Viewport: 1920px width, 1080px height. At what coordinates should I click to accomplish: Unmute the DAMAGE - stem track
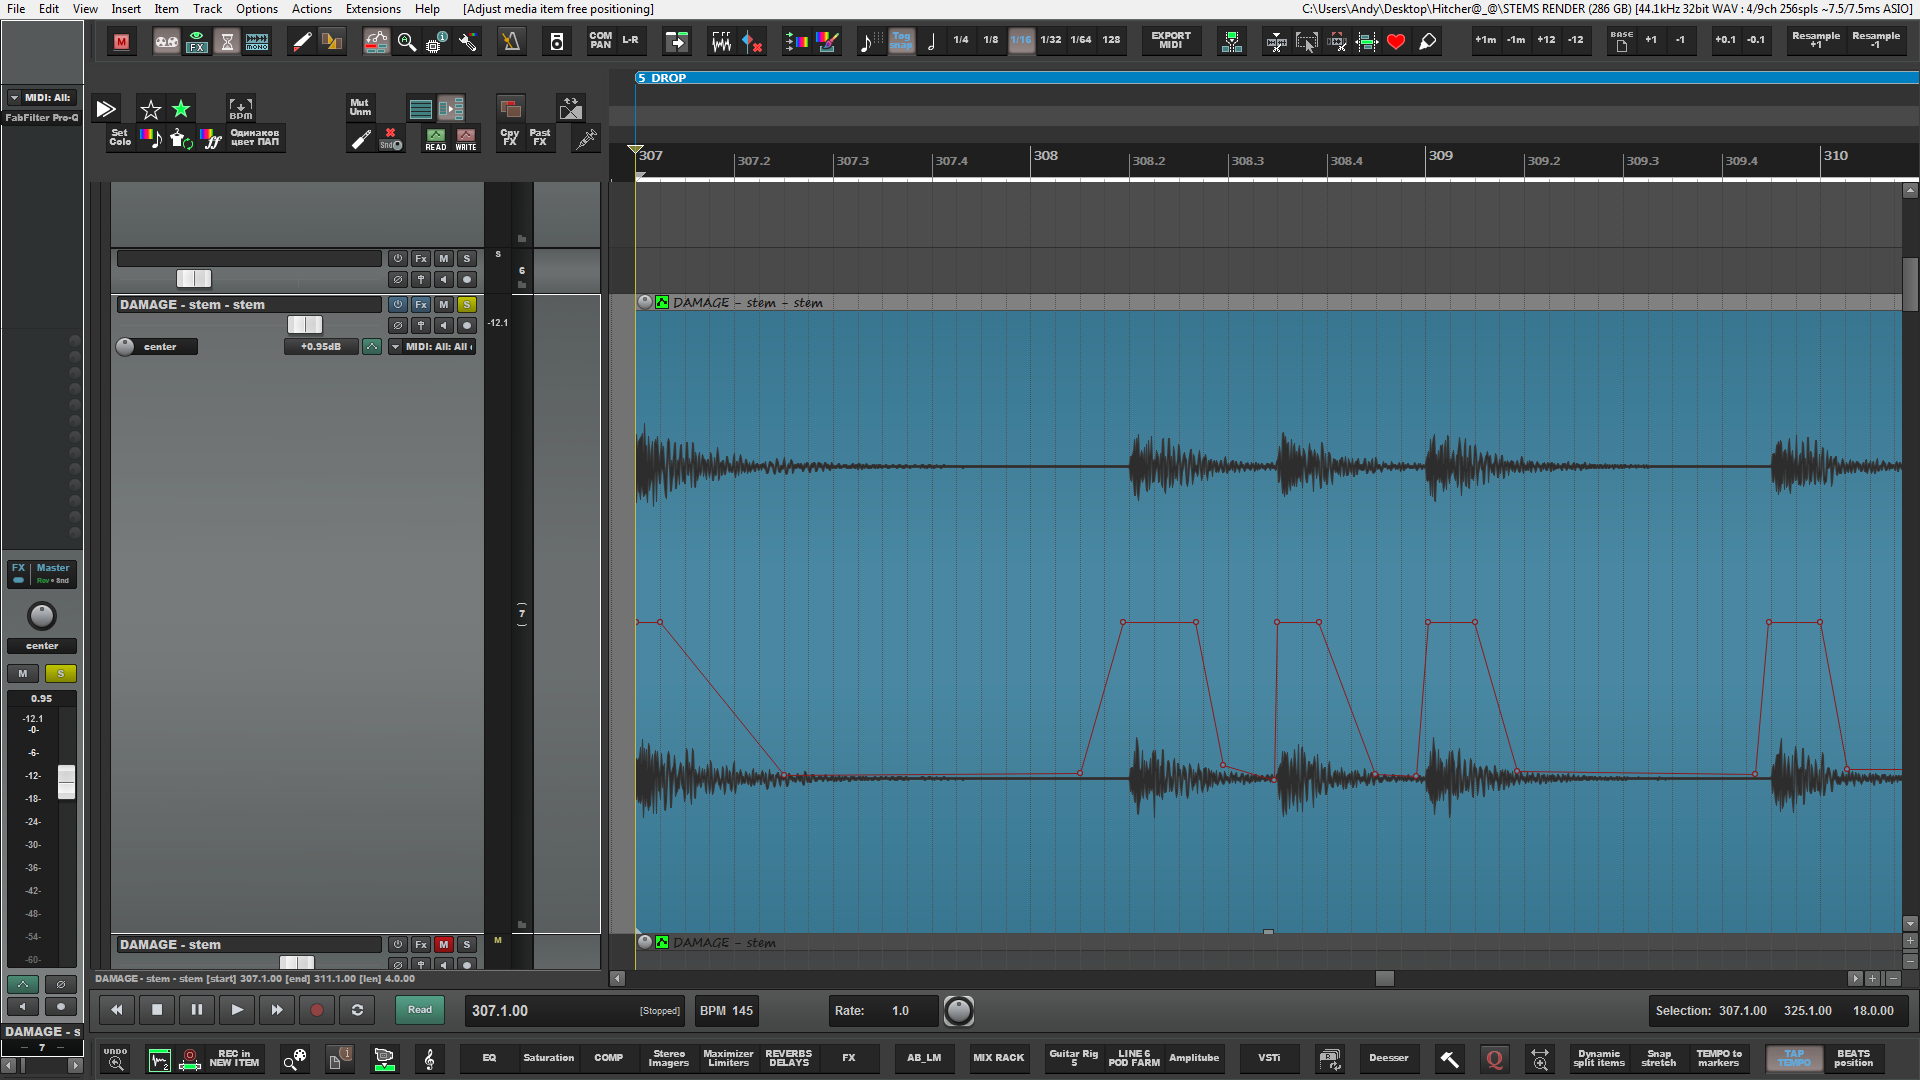[444, 945]
